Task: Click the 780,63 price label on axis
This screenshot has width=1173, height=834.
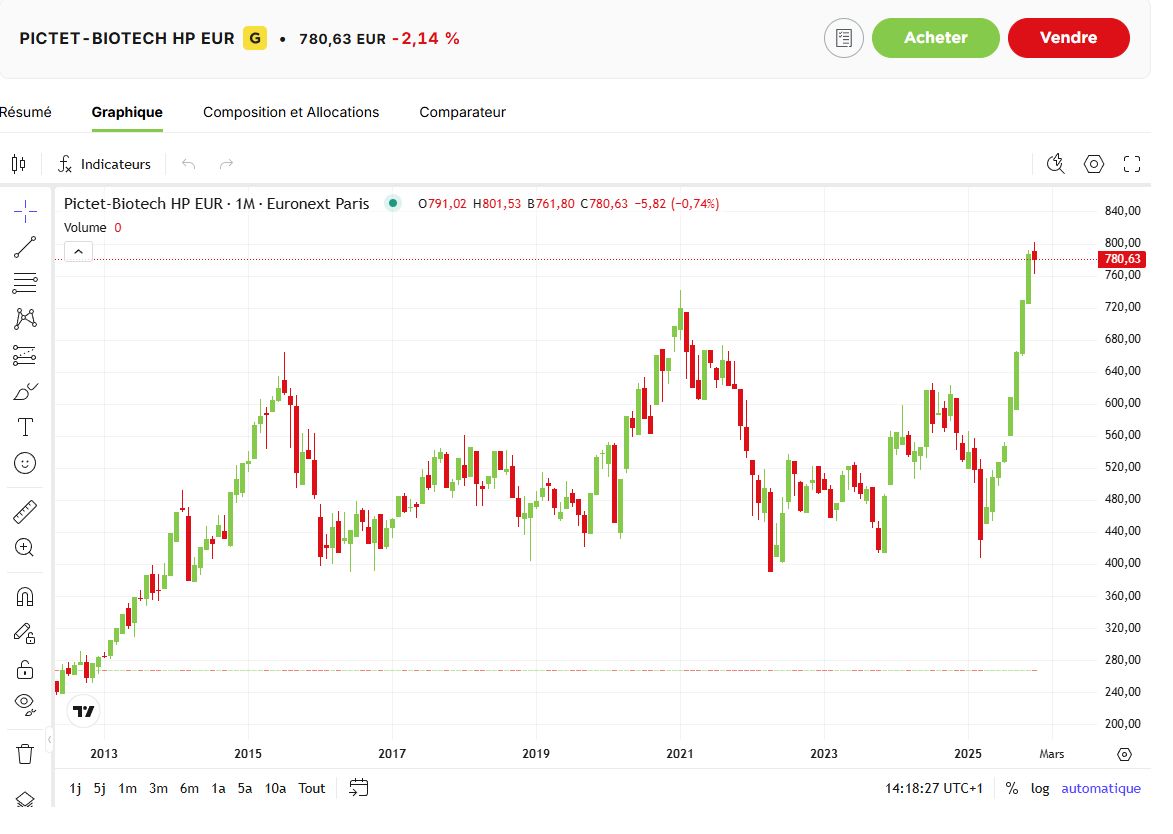Action: [1122, 259]
